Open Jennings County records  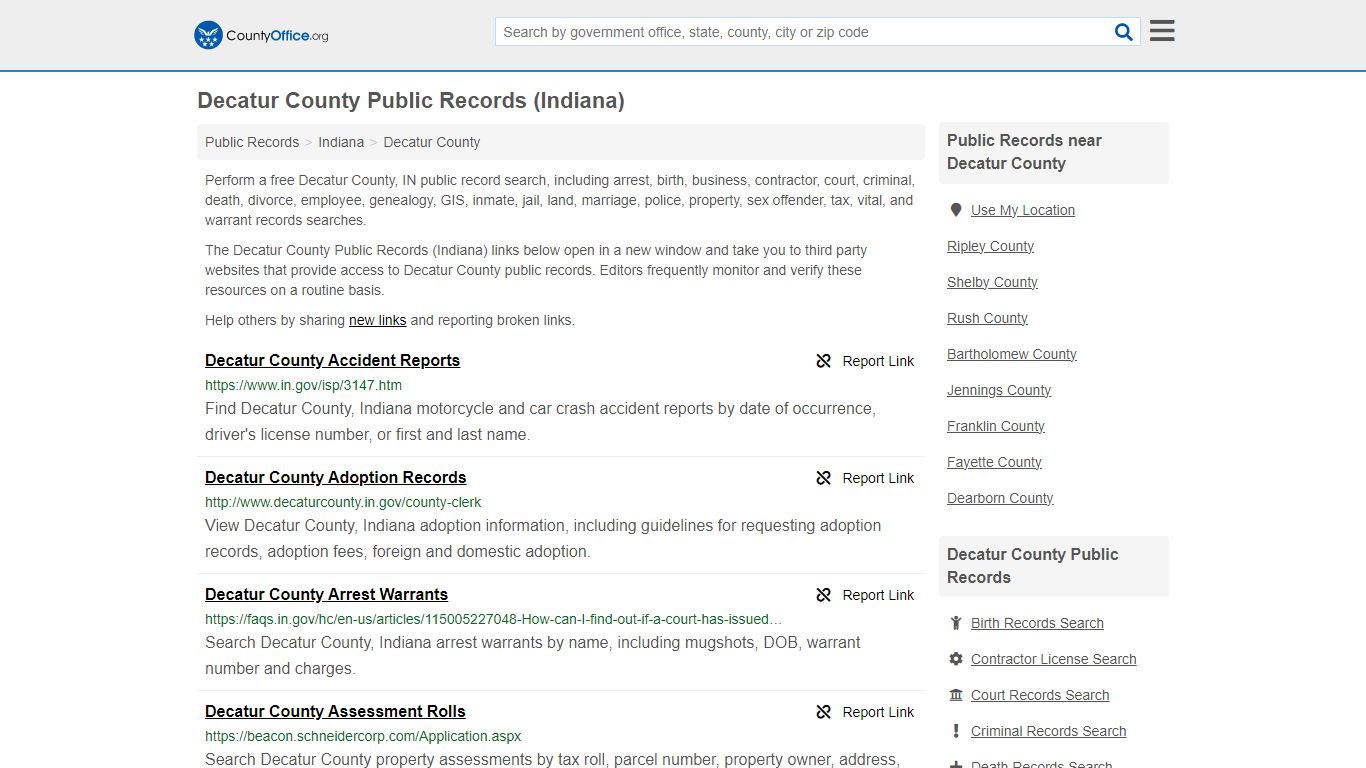[x=999, y=390]
